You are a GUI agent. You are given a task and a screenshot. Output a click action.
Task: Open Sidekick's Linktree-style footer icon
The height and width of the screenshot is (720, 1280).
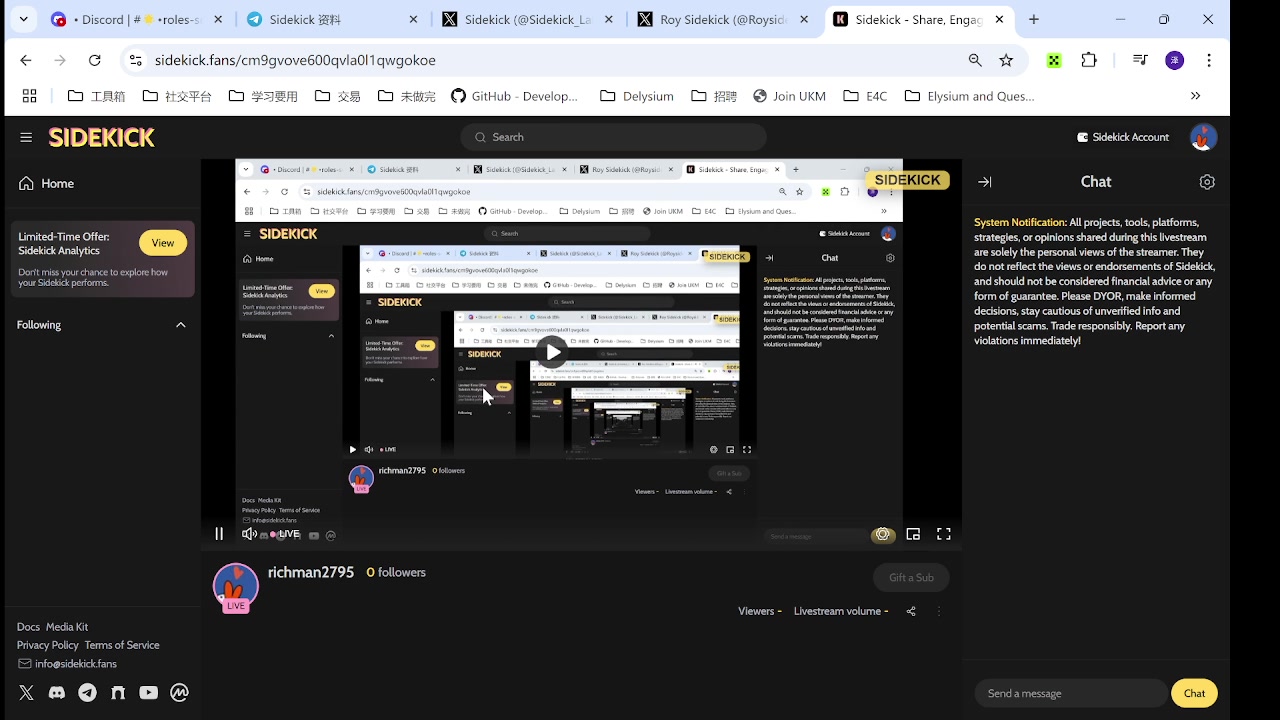click(x=118, y=692)
